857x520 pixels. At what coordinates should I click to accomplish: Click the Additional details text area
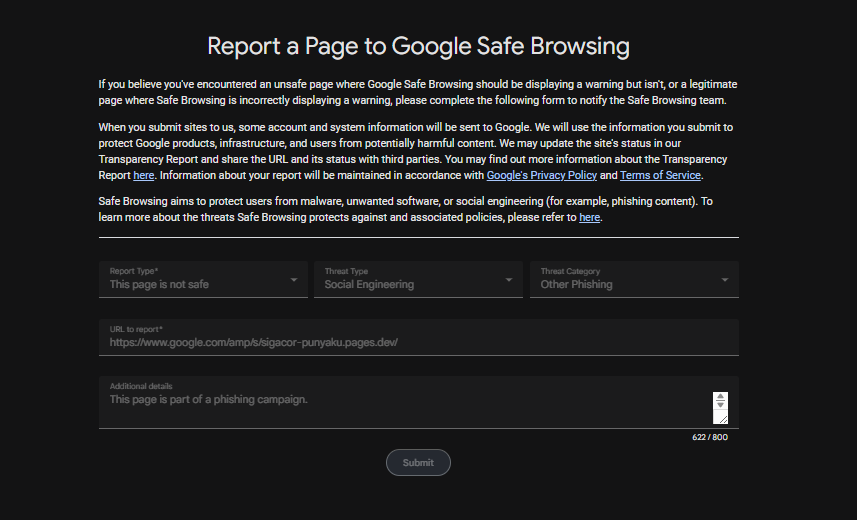coord(419,402)
